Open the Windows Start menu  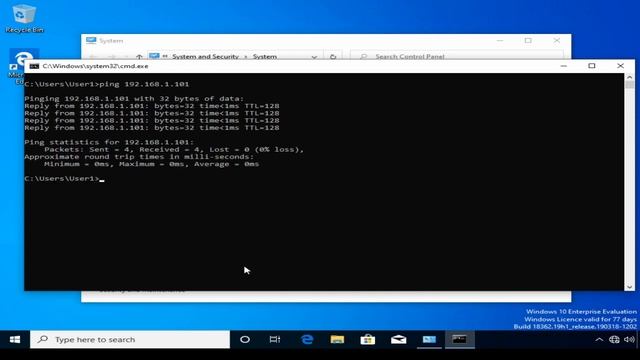(15, 340)
